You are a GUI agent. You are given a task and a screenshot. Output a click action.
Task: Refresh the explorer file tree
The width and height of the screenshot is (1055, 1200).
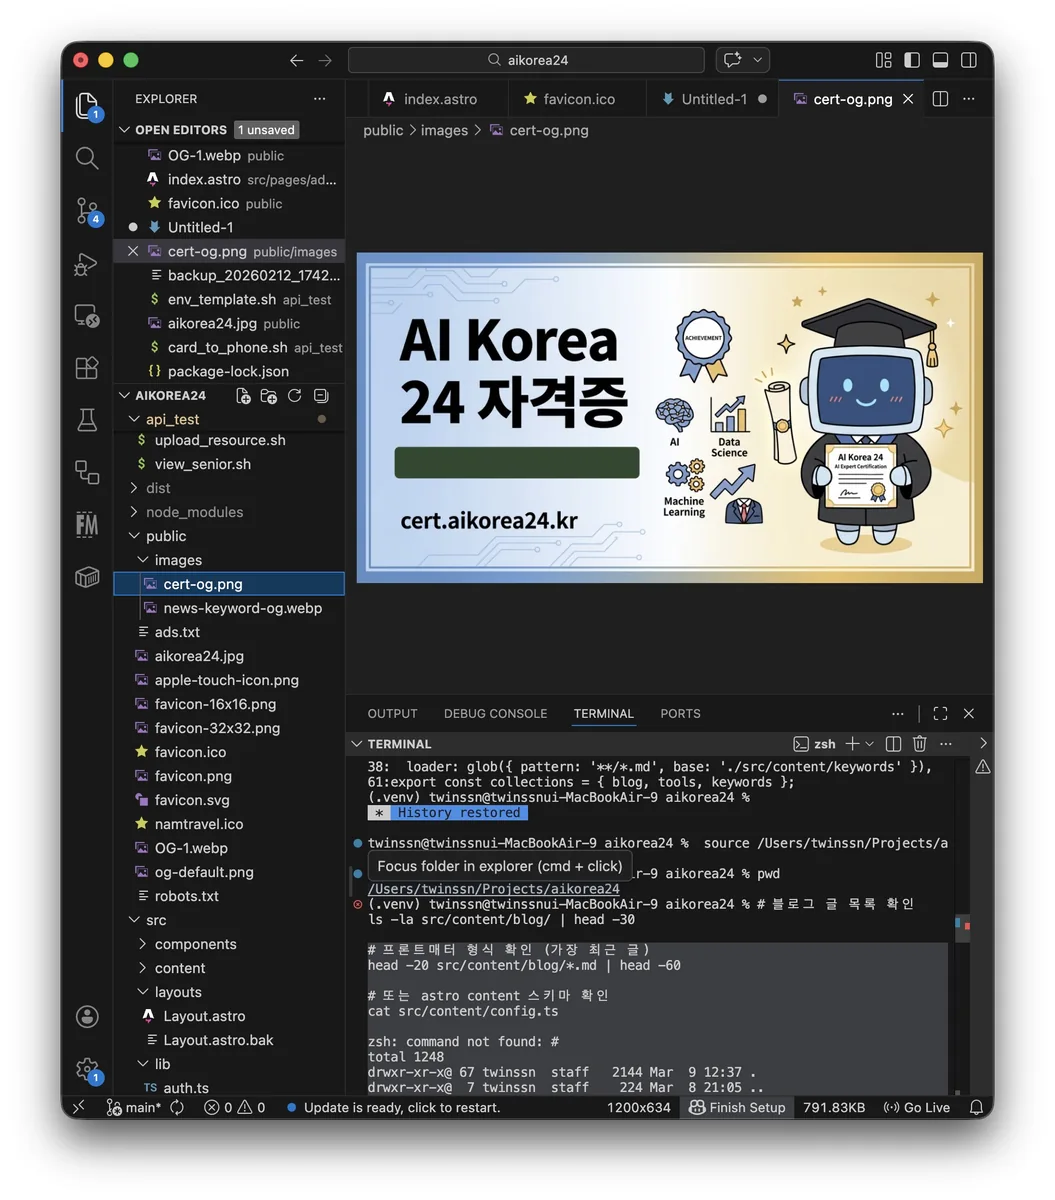click(x=295, y=396)
